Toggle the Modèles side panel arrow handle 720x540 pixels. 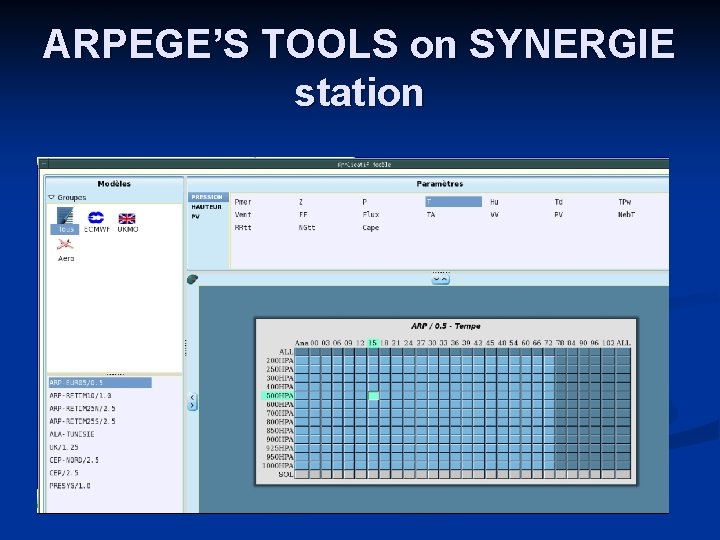(192, 401)
